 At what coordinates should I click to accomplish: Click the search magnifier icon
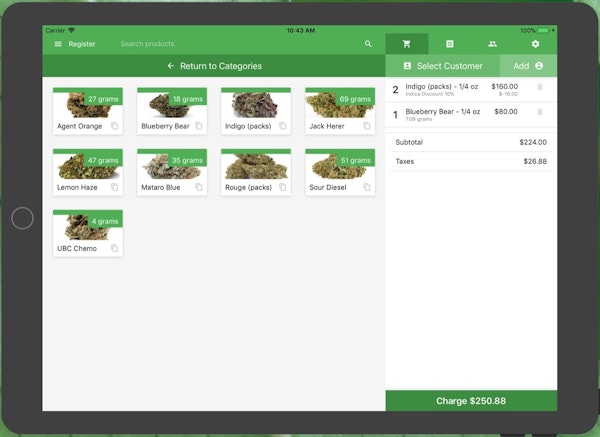[x=368, y=44]
